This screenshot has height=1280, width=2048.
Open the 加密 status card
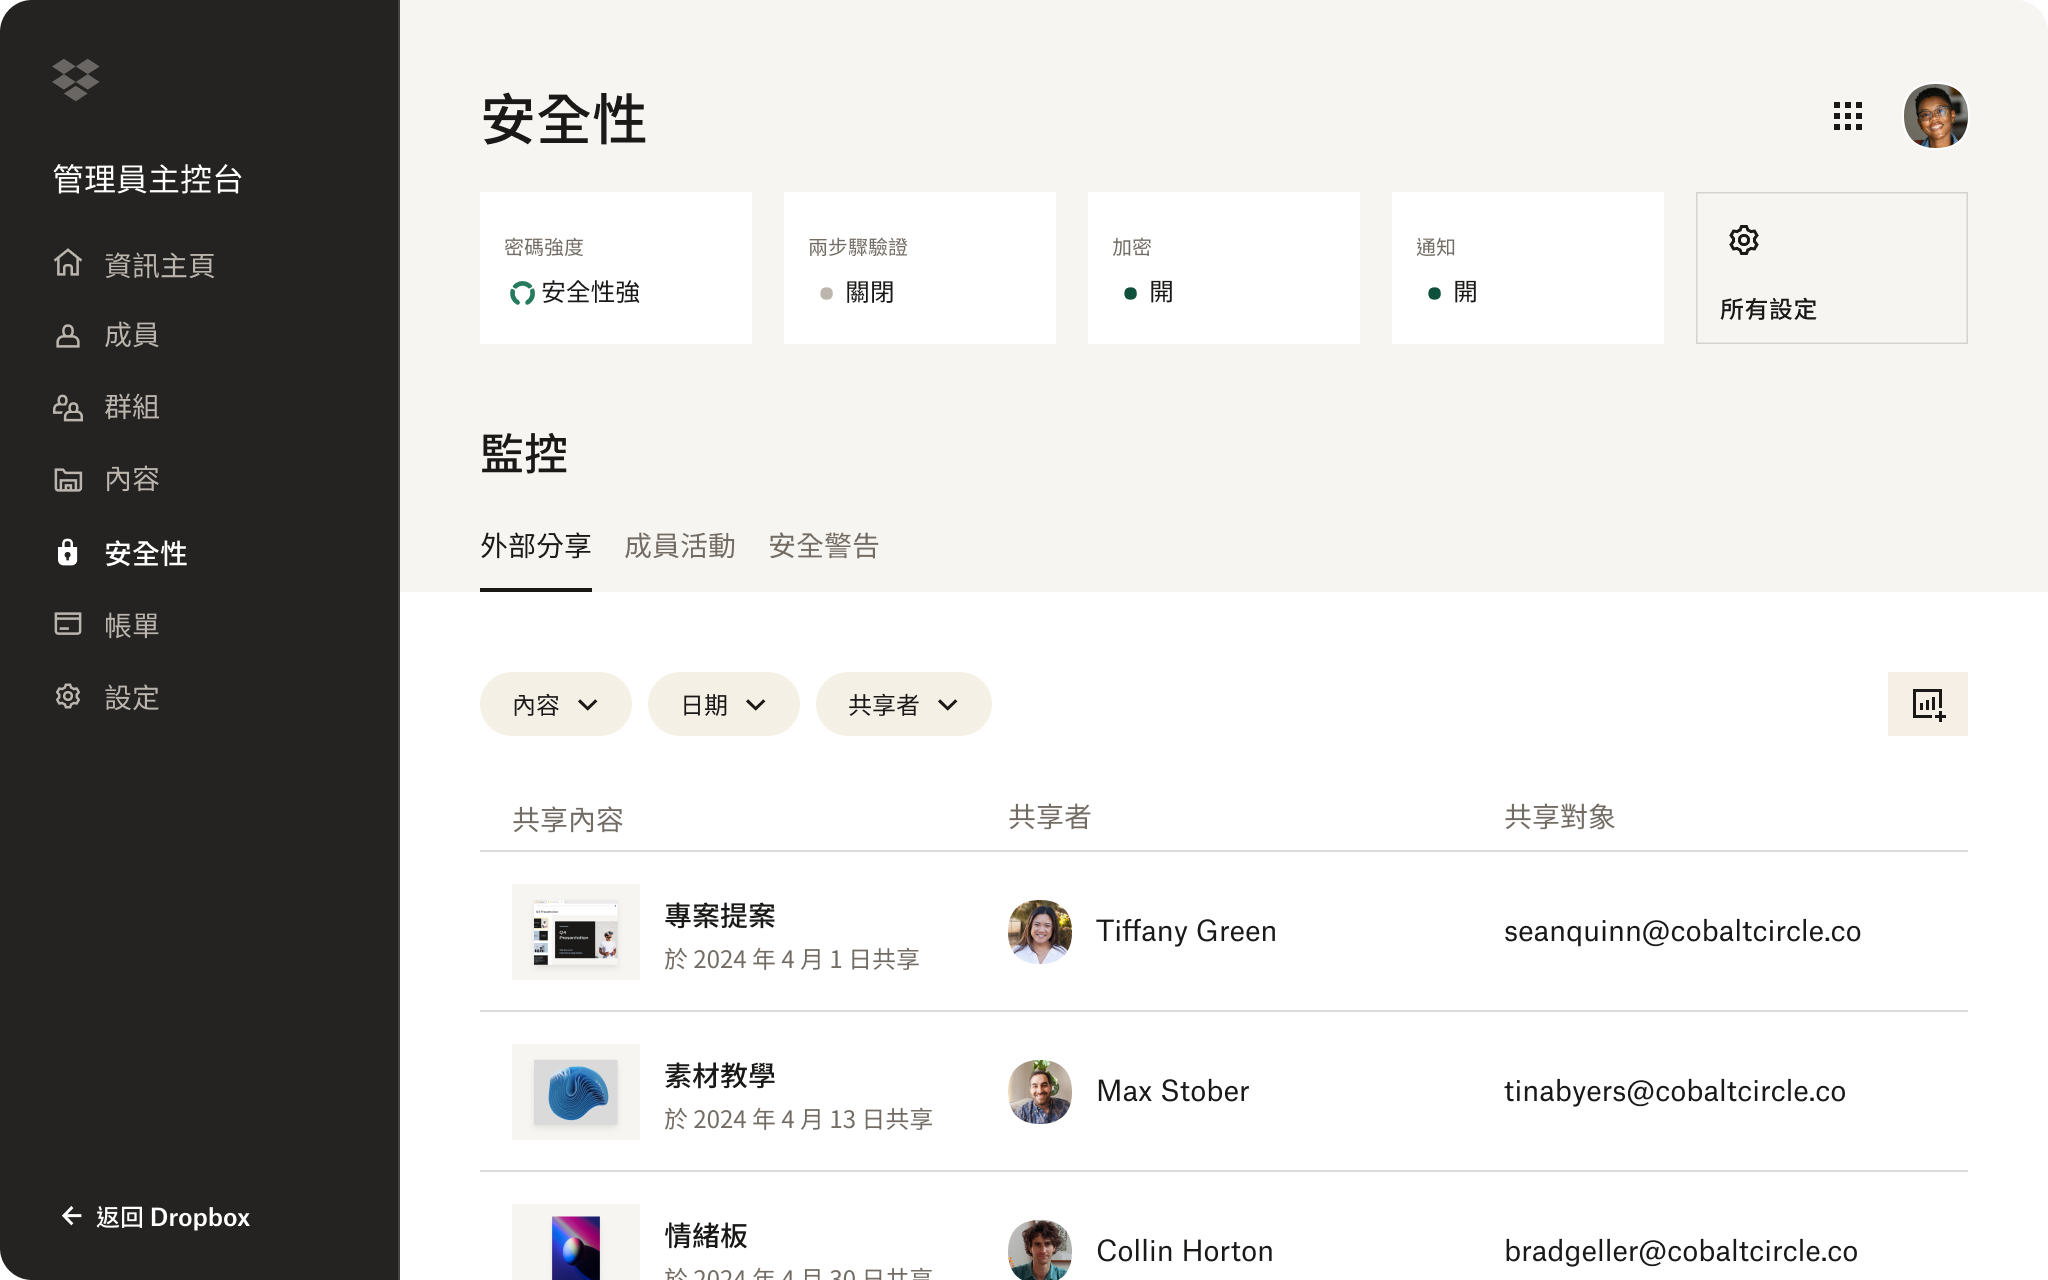[1224, 268]
